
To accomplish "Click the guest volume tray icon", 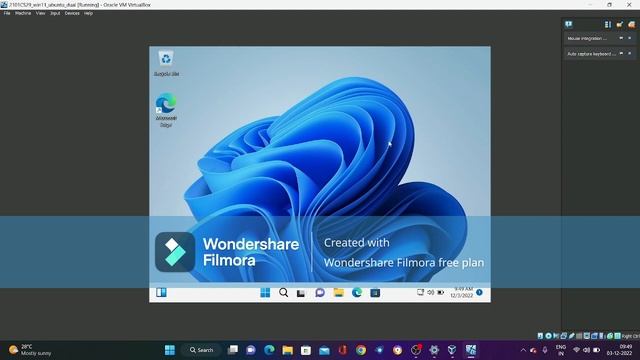I will click(431, 292).
